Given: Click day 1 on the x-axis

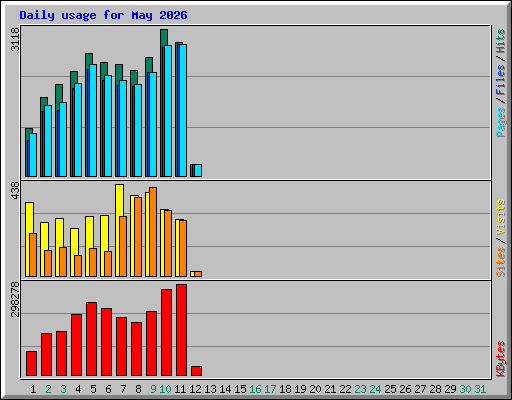Looking at the screenshot, I should point(33,389).
